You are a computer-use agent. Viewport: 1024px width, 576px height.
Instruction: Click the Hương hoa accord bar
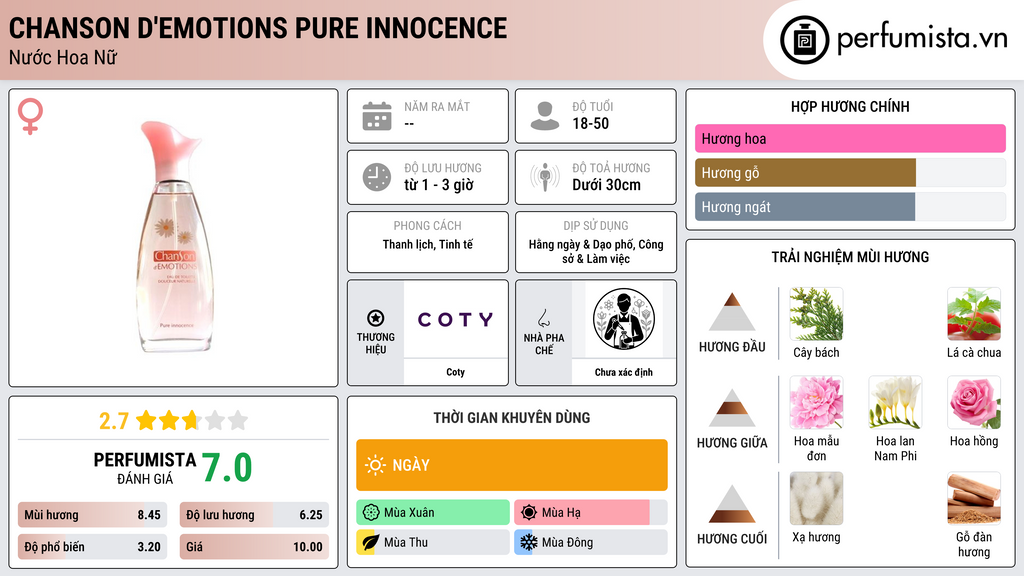pos(850,138)
